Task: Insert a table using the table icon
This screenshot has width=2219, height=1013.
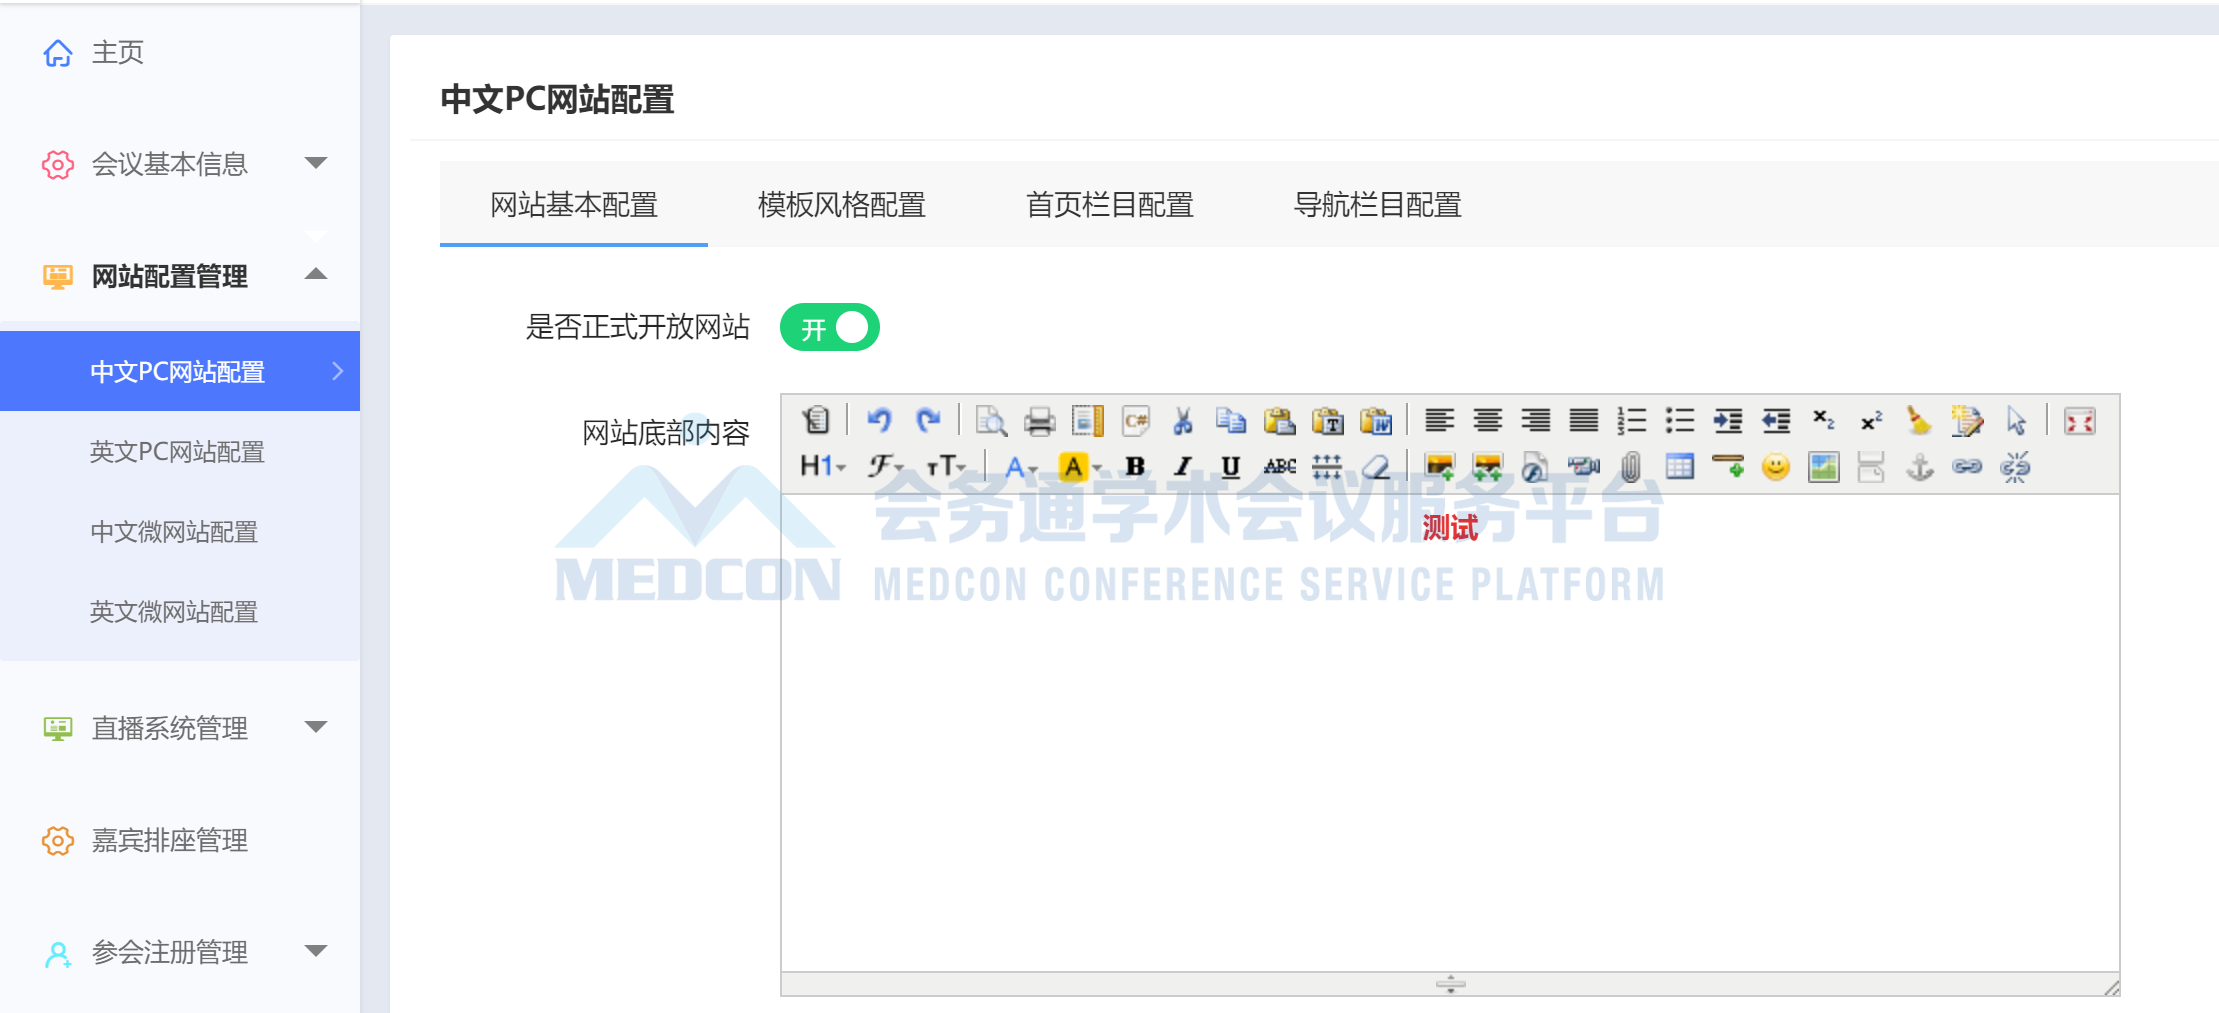Action: [1679, 467]
